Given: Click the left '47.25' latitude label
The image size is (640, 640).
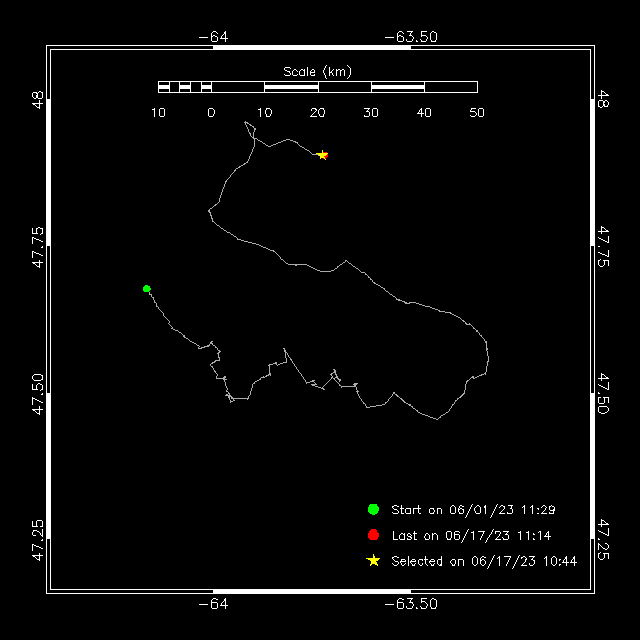Looking at the screenshot, I should coord(38,540).
